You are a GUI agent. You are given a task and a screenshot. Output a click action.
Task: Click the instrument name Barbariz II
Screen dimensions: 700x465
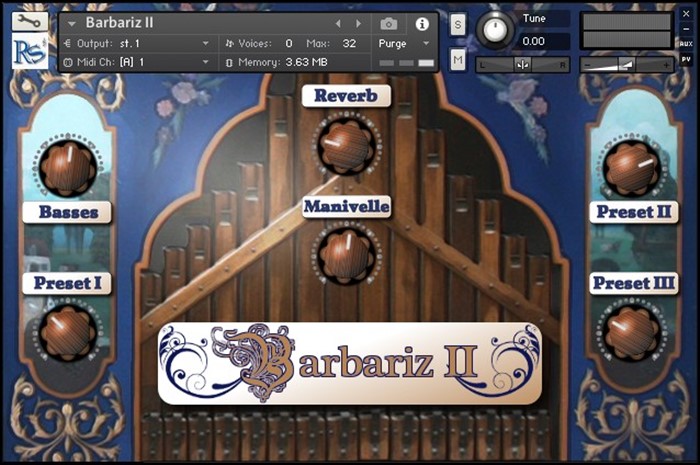point(119,23)
